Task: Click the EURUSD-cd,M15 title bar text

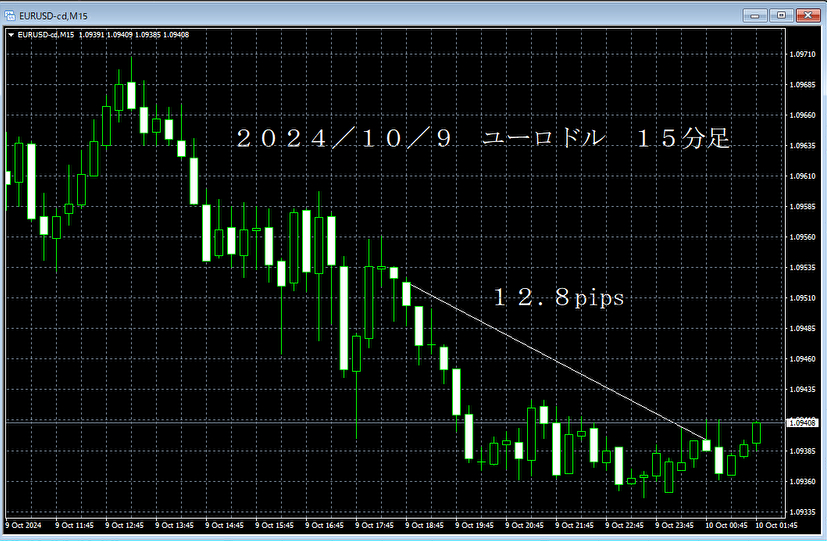Action: 53,16
